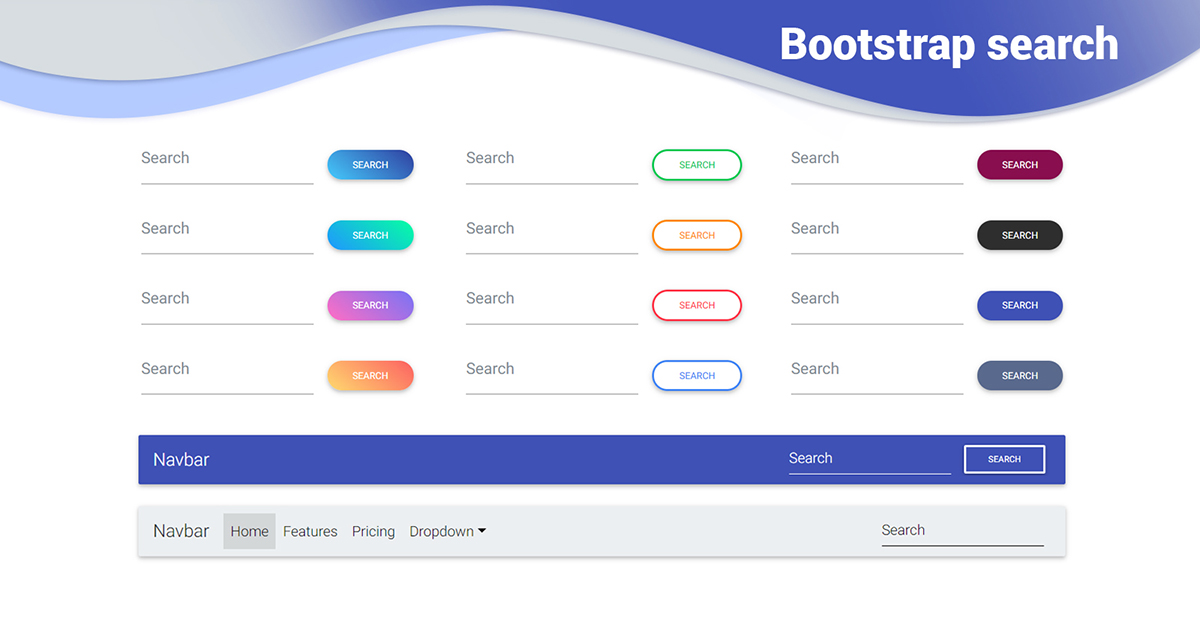This screenshot has width=1200, height=628.
Task: Open the Features link
Action: point(310,531)
